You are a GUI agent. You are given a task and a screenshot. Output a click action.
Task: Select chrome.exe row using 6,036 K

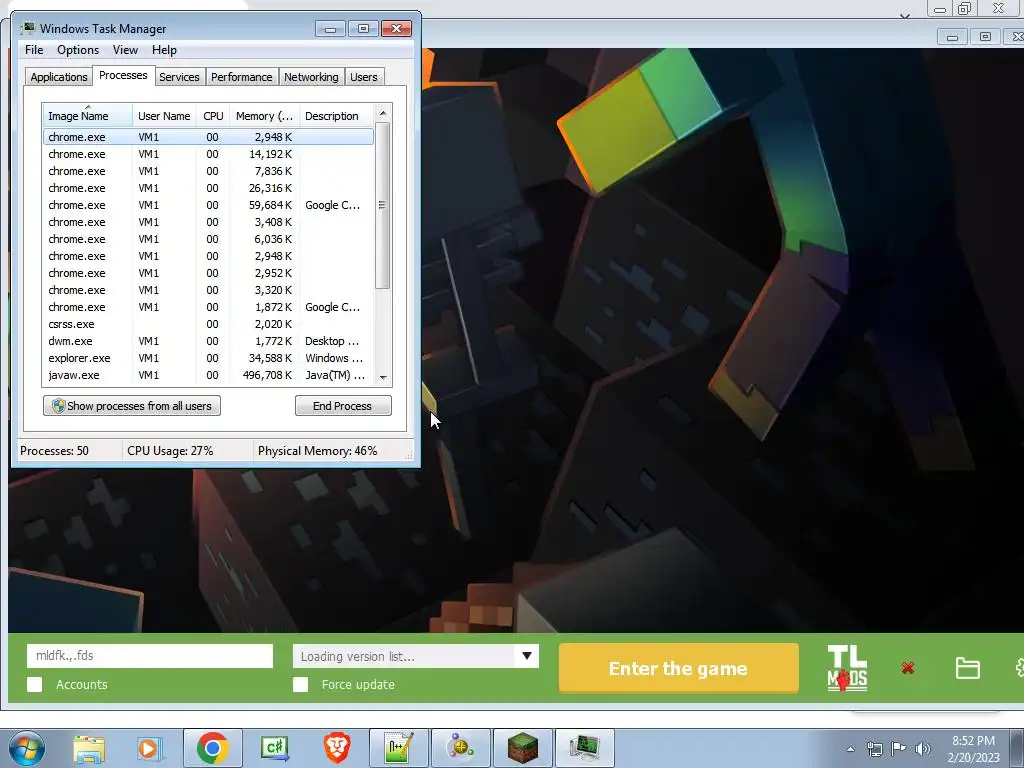tap(208, 239)
